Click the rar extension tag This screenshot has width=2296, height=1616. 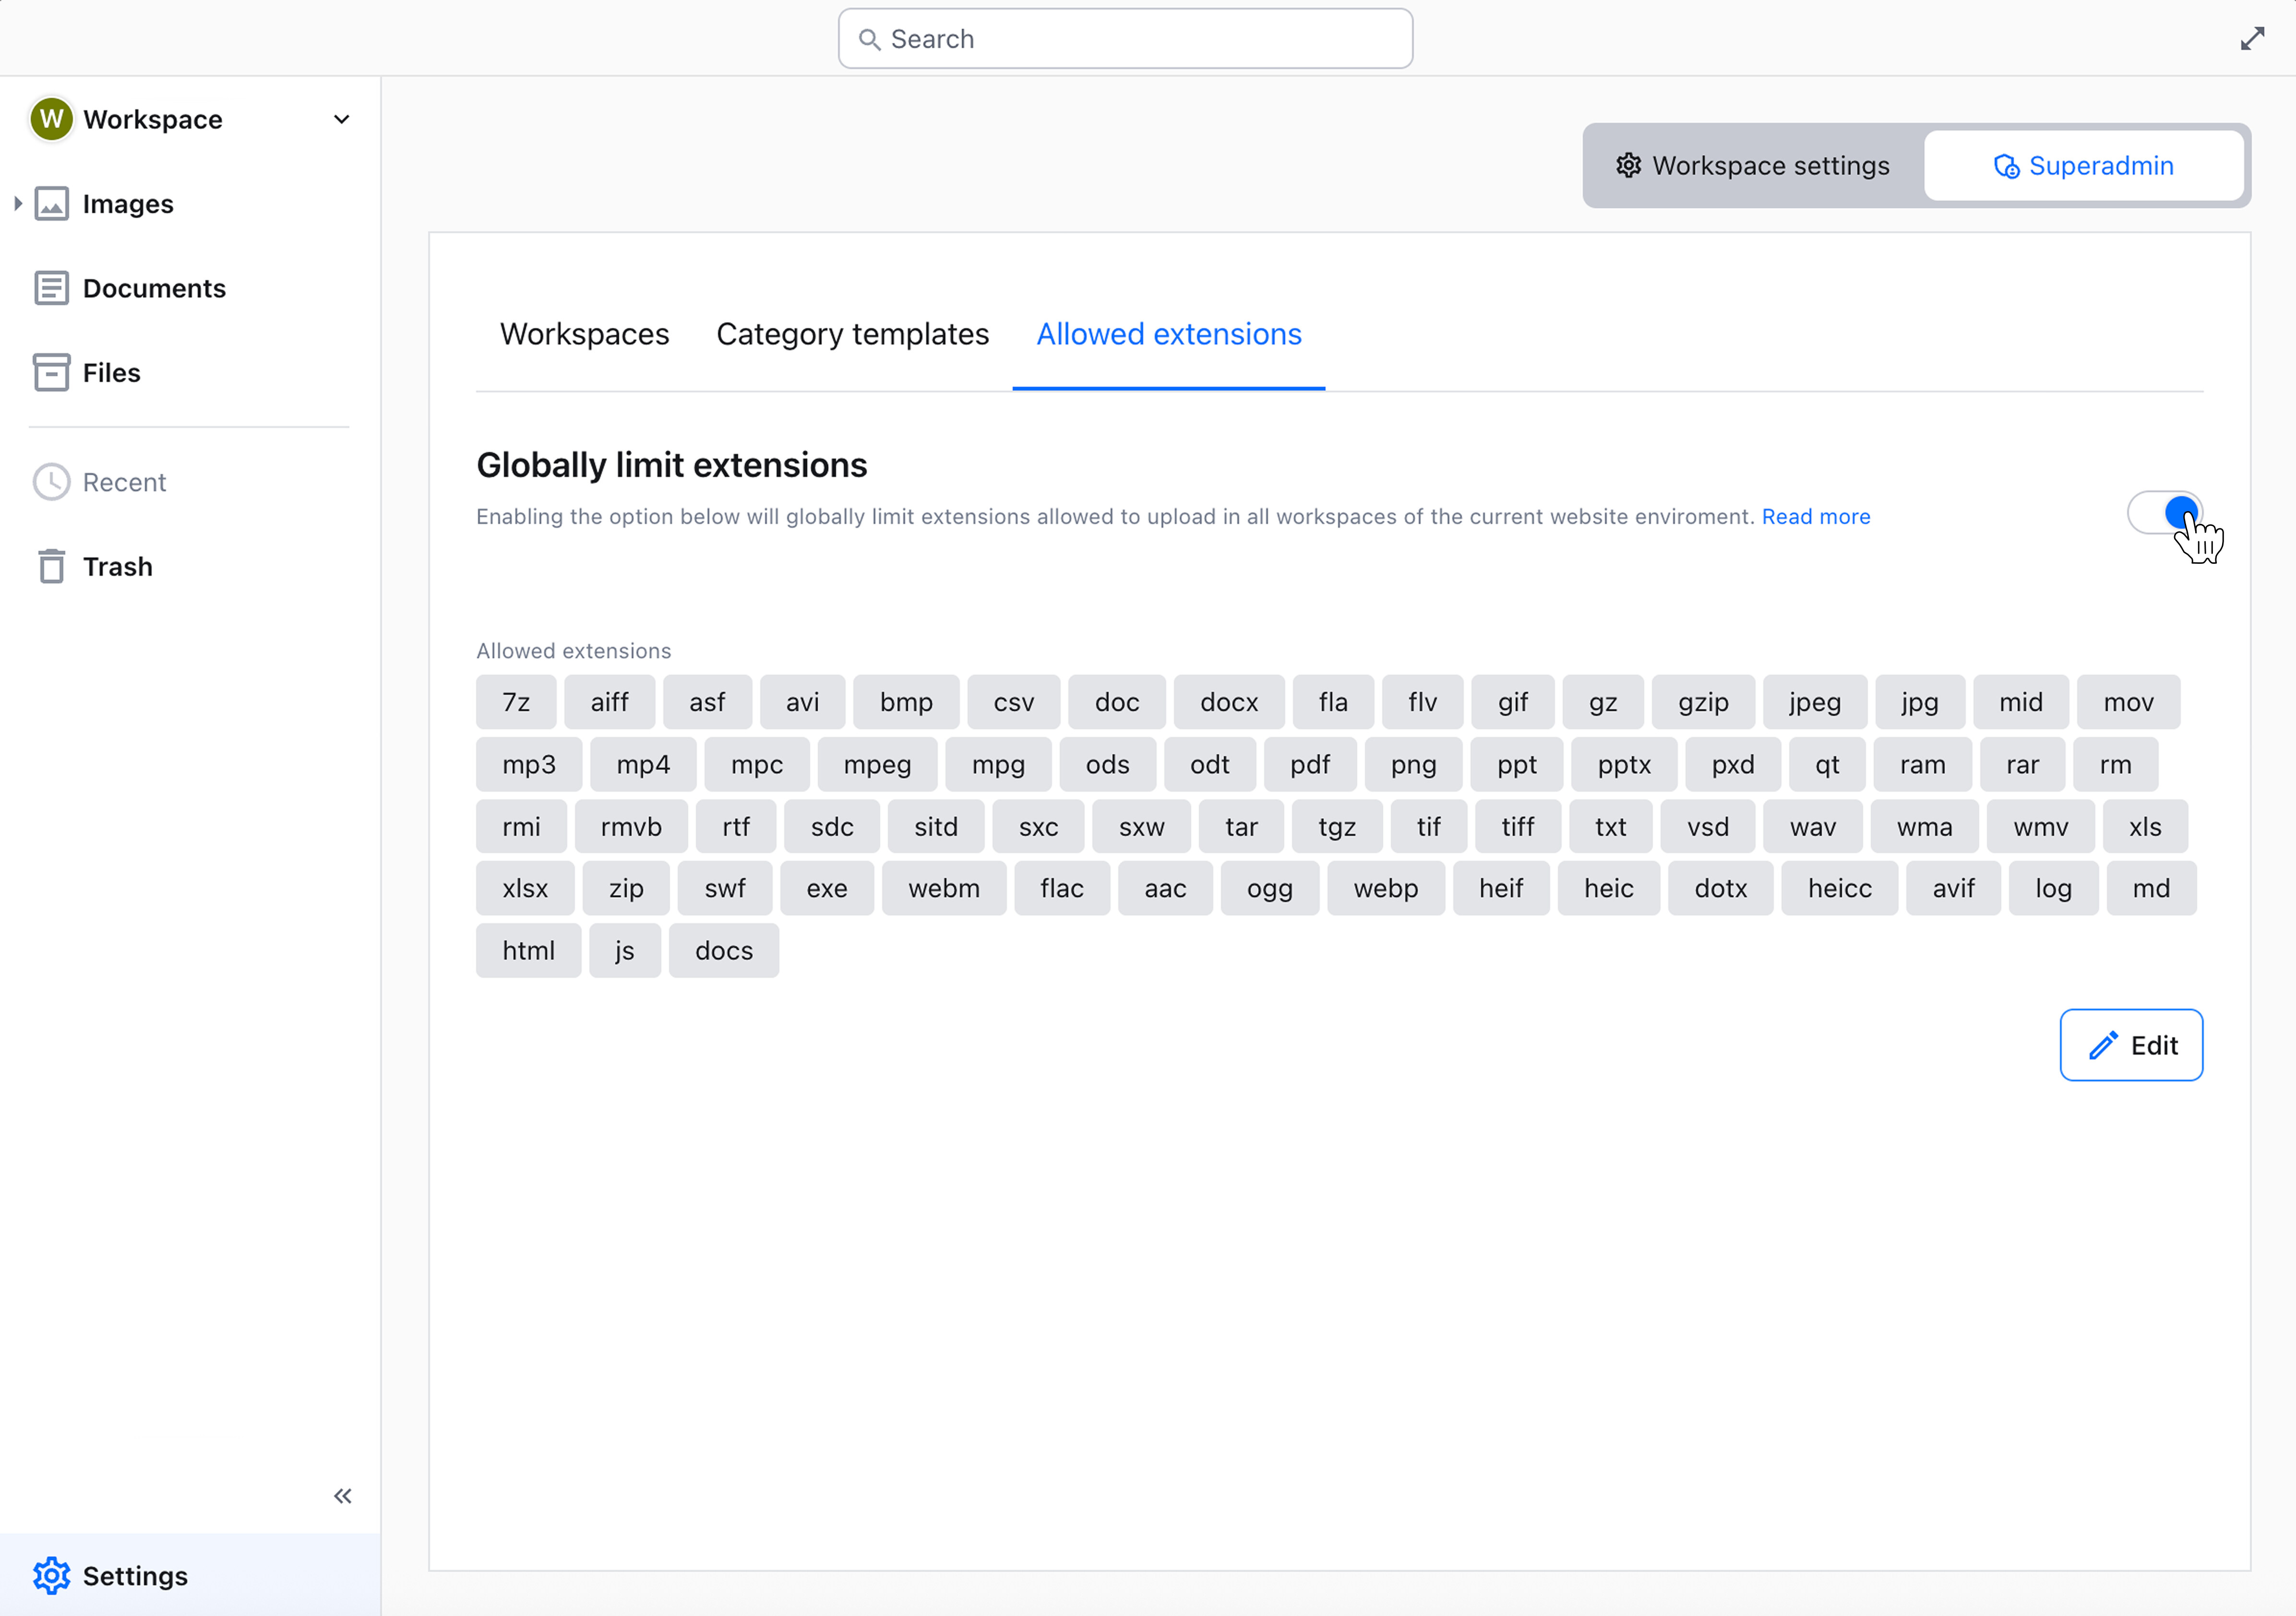point(2022,764)
